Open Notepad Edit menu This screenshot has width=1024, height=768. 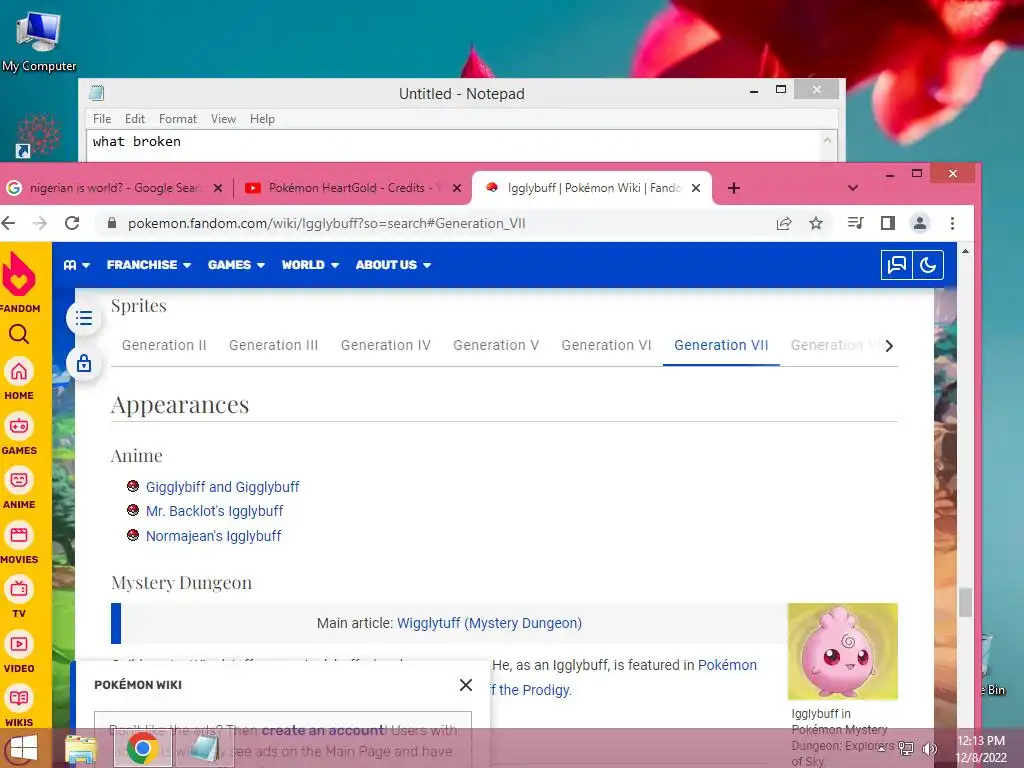(135, 119)
